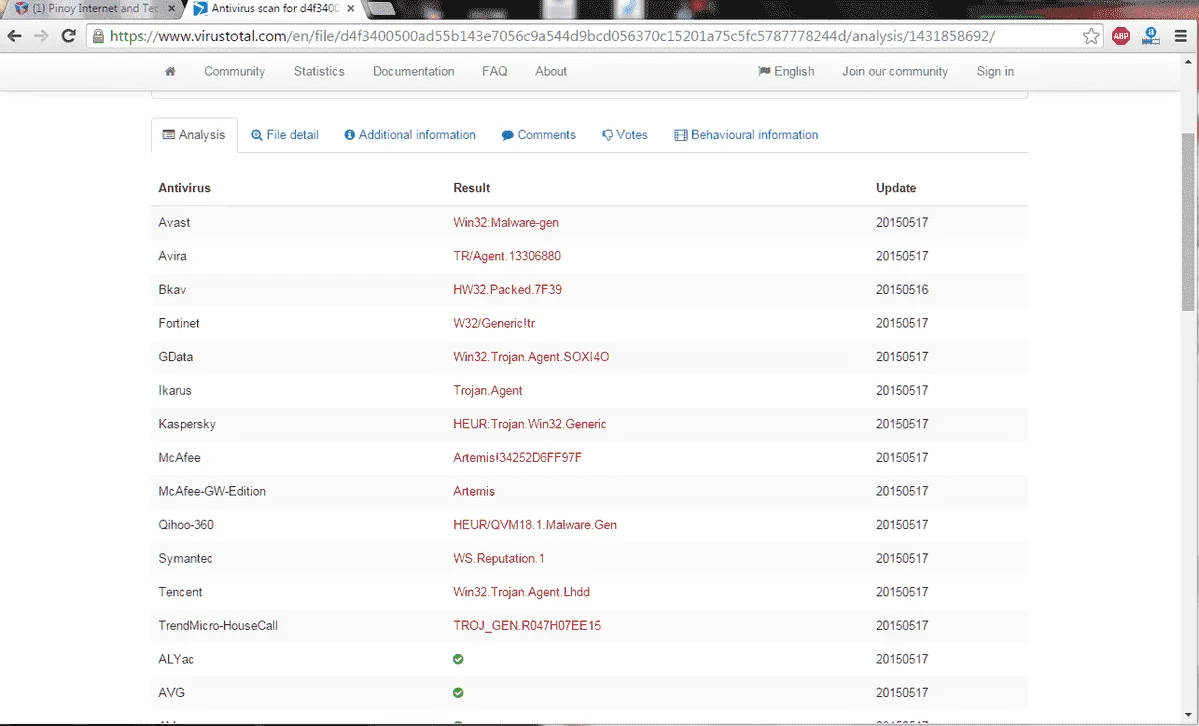
Task: Click the Fortinet antivirus name
Action: [179, 324]
